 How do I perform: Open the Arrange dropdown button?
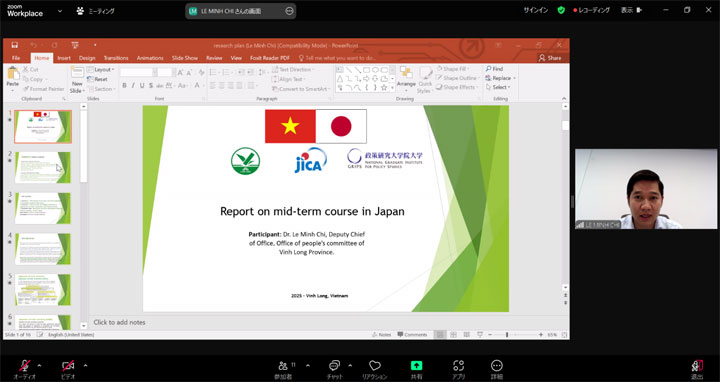[406, 78]
